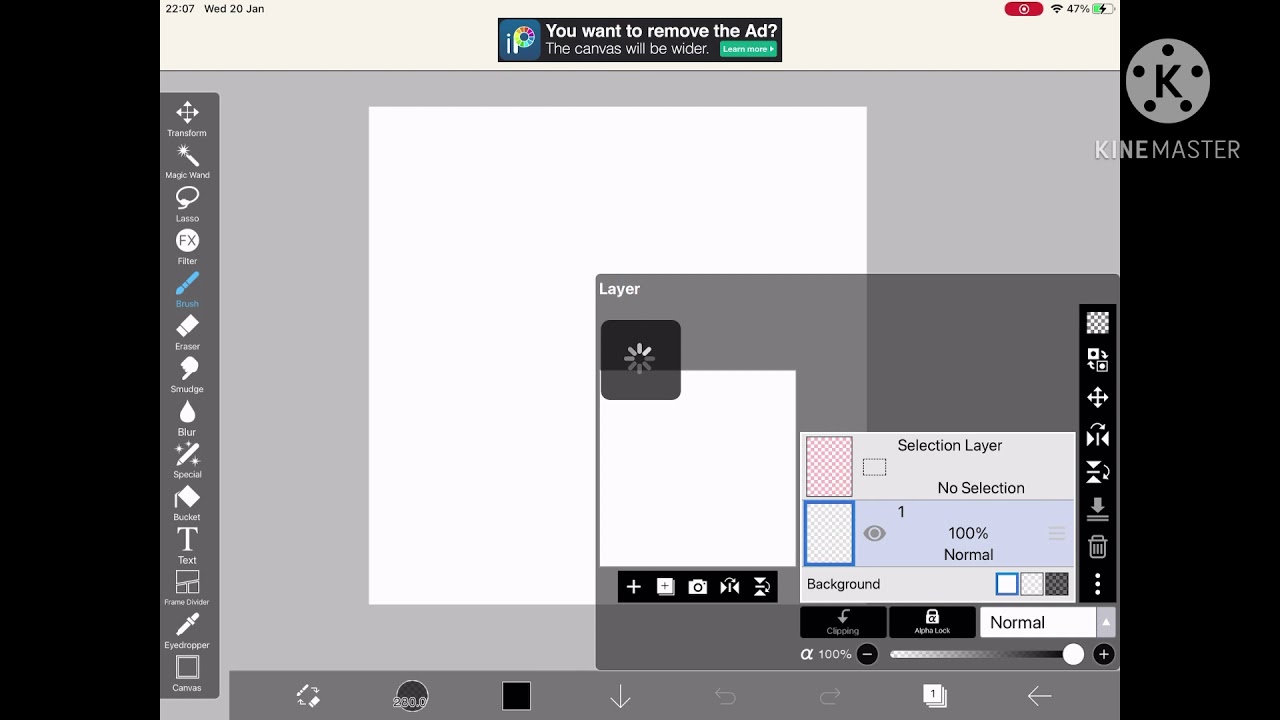Toggle Alpha Lock for the layer
The image size is (1280, 720).
[932, 622]
